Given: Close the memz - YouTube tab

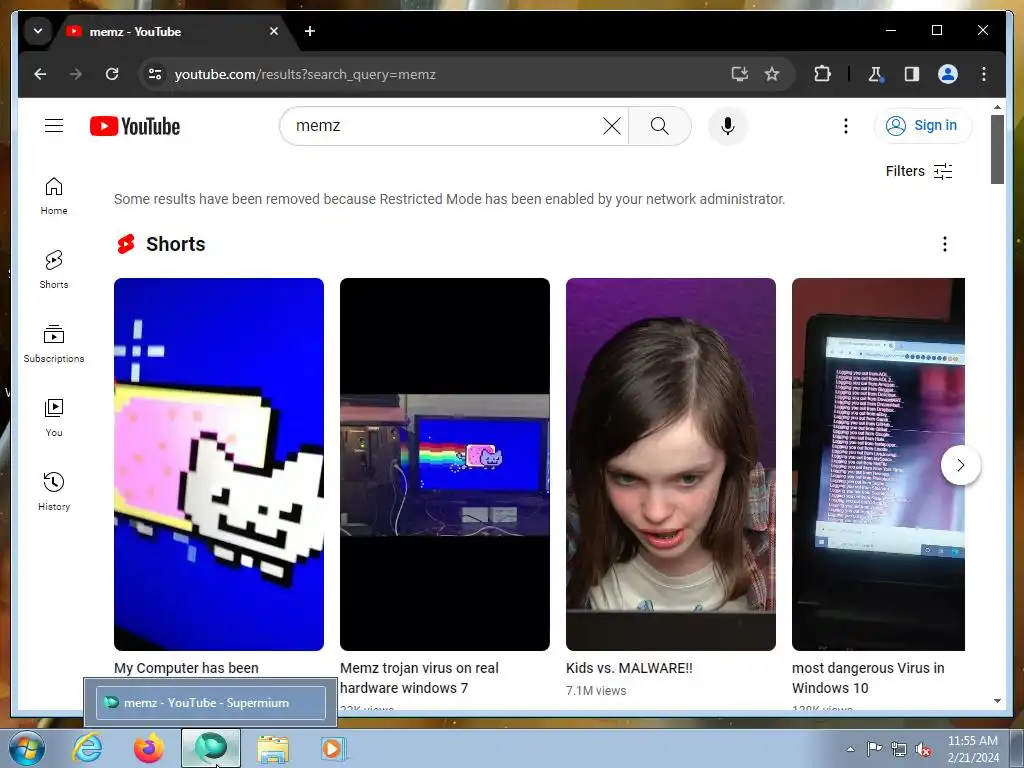Looking at the screenshot, I should (274, 31).
